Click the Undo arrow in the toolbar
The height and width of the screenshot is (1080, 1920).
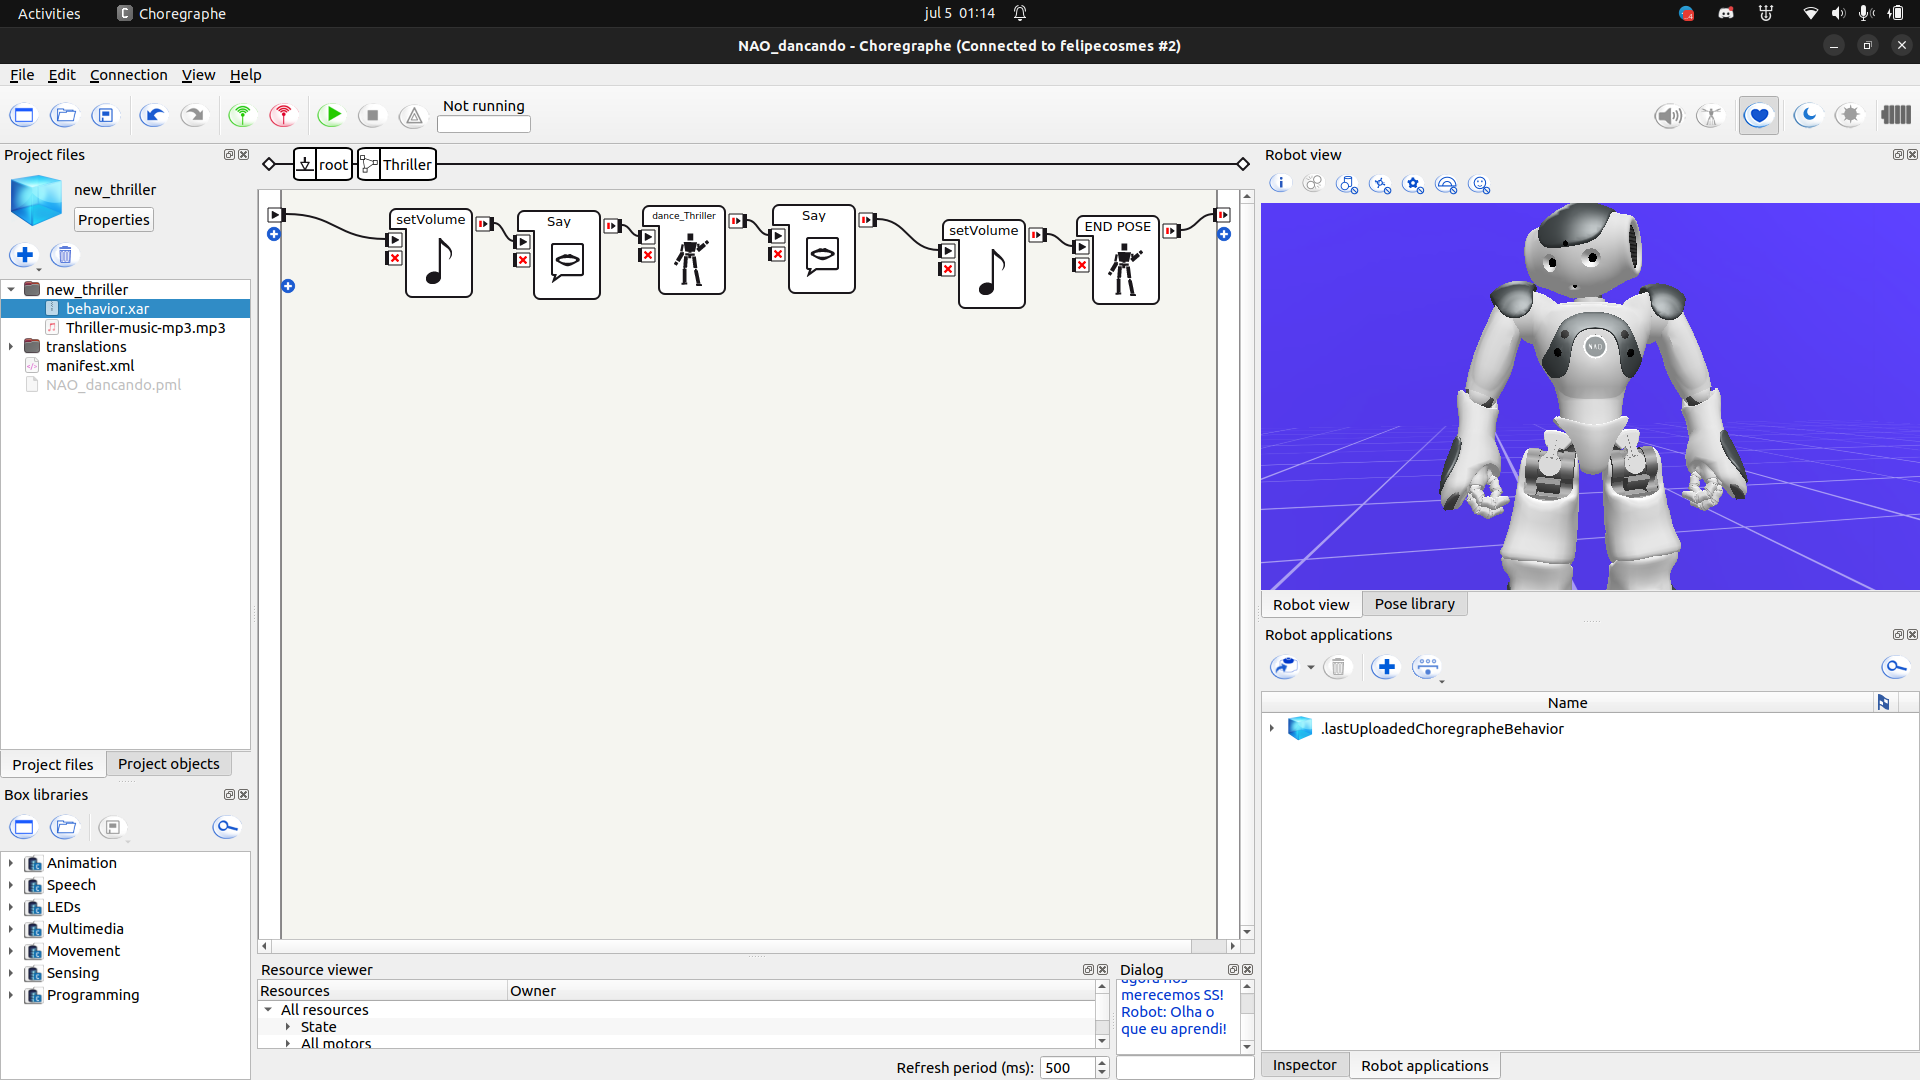pos(152,115)
